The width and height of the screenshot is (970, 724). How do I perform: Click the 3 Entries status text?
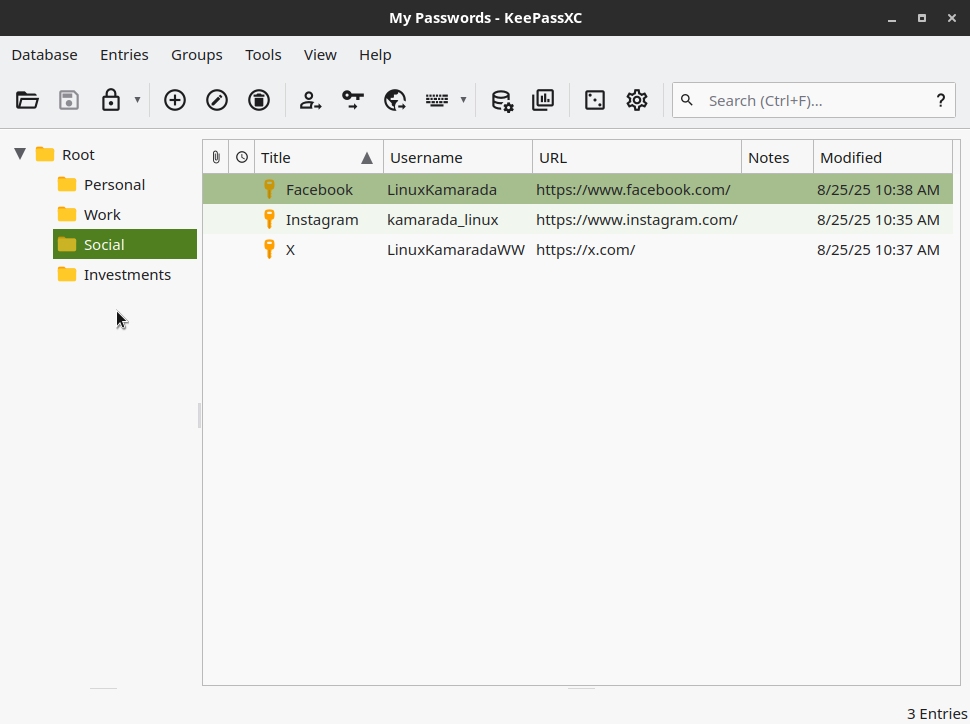pos(937,713)
